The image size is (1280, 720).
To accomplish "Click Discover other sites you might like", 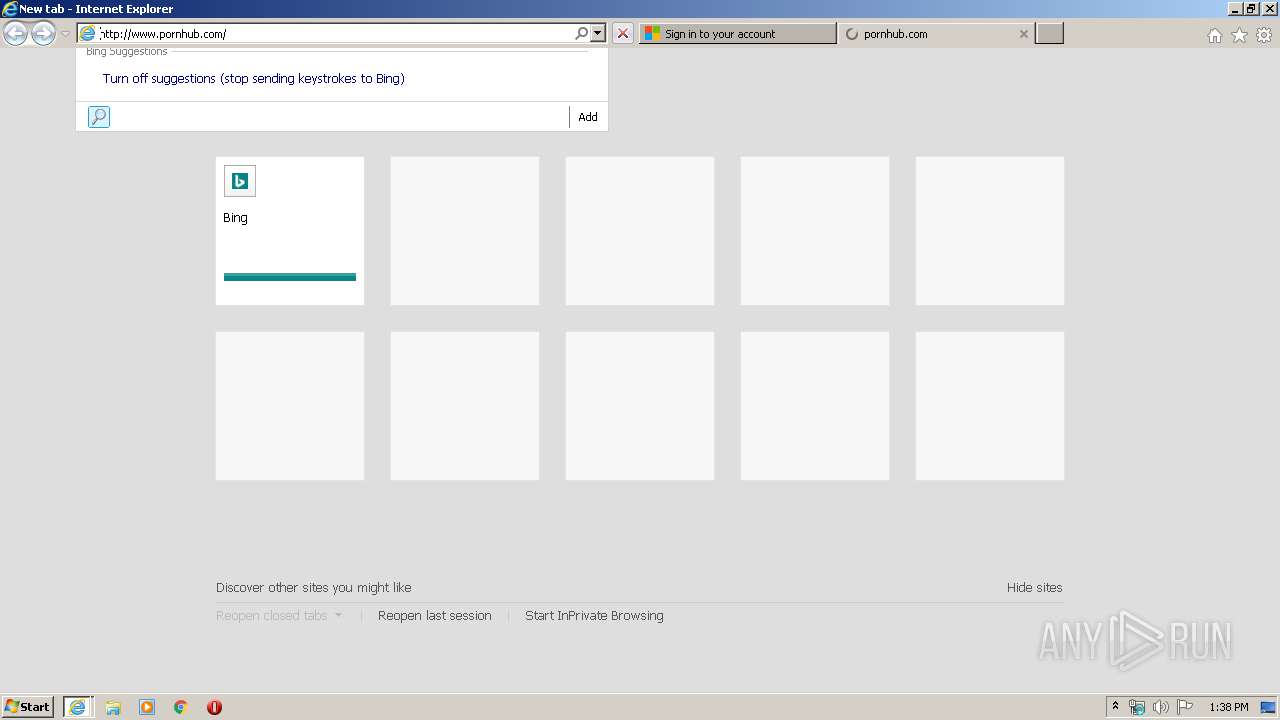I will (314, 588).
